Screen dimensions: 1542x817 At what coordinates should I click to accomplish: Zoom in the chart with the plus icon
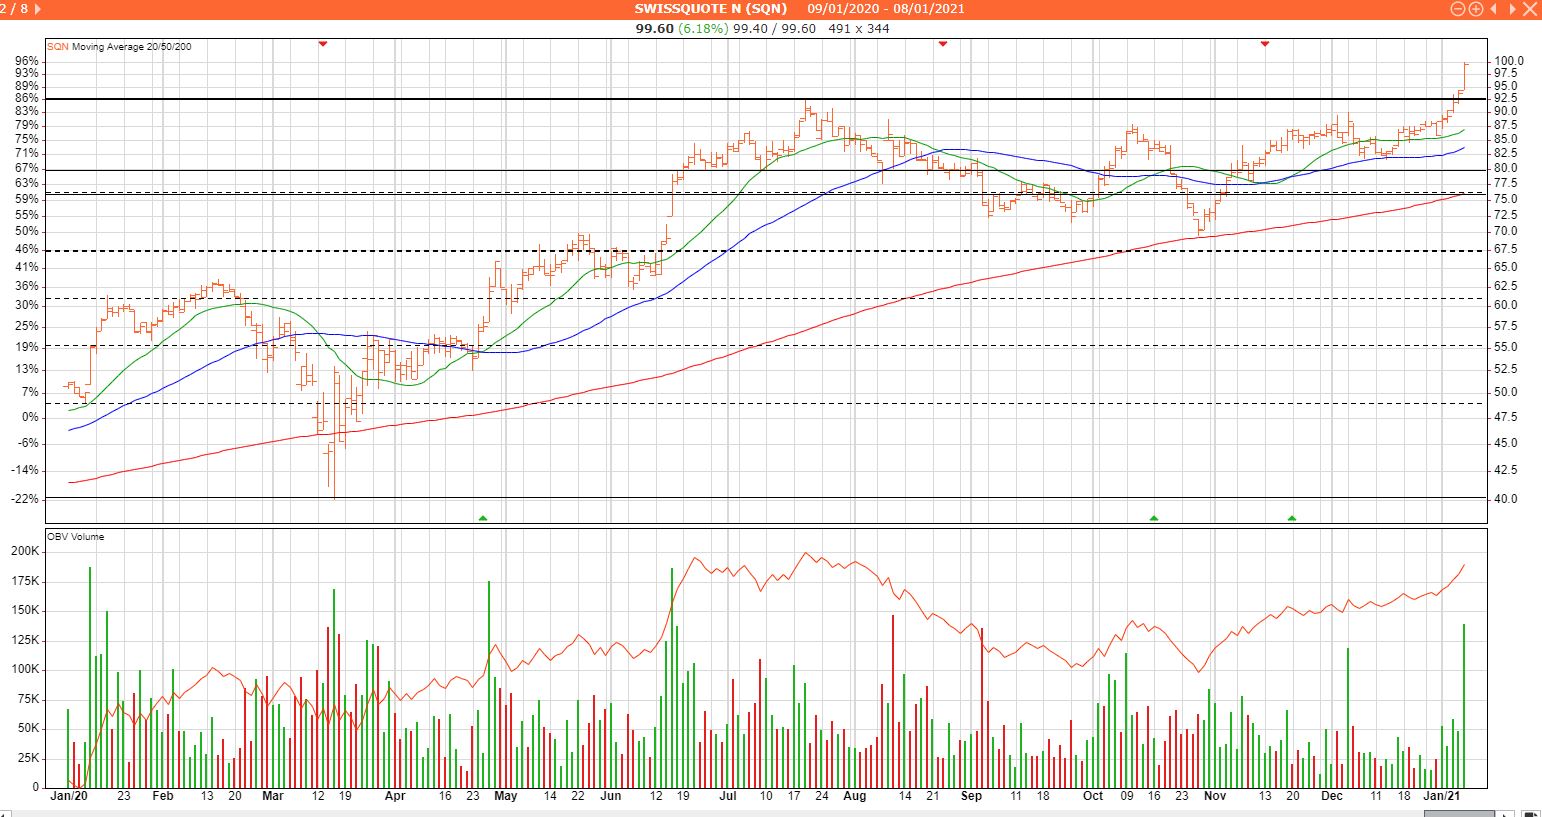pyautogui.click(x=1475, y=8)
